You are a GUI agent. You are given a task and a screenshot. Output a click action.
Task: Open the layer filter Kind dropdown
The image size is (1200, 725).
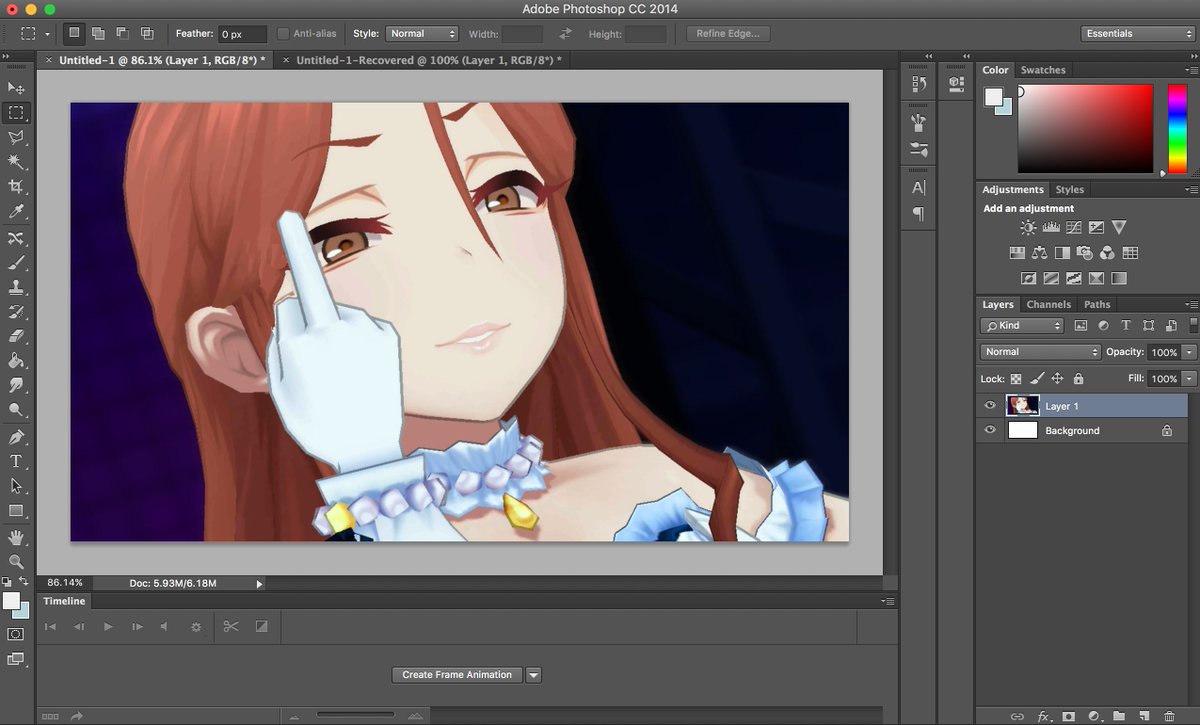[x=1022, y=325]
